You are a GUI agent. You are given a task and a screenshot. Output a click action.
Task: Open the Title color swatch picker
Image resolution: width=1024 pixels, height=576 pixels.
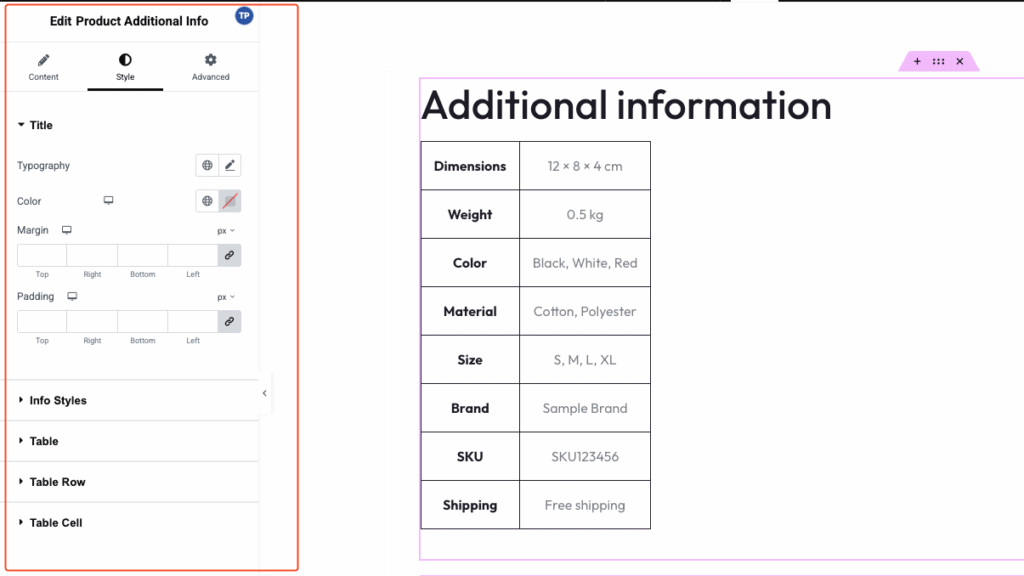tap(230, 201)
